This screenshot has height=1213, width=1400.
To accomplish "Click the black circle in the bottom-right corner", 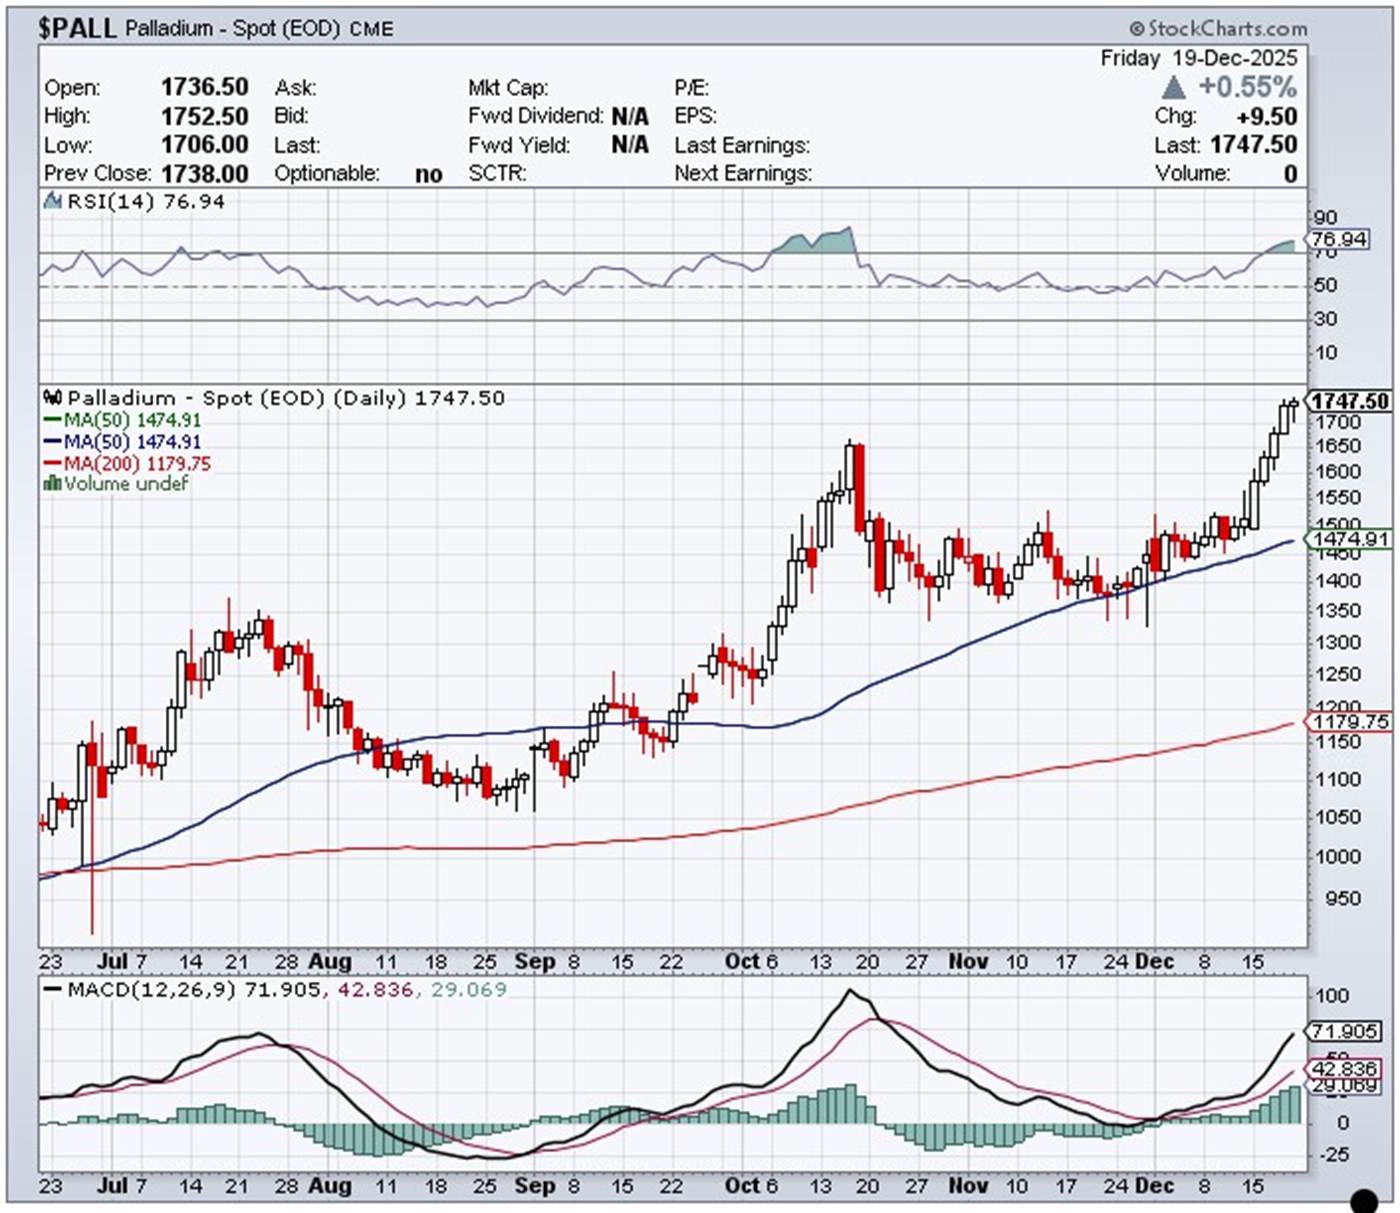I will (1364, 1199).
